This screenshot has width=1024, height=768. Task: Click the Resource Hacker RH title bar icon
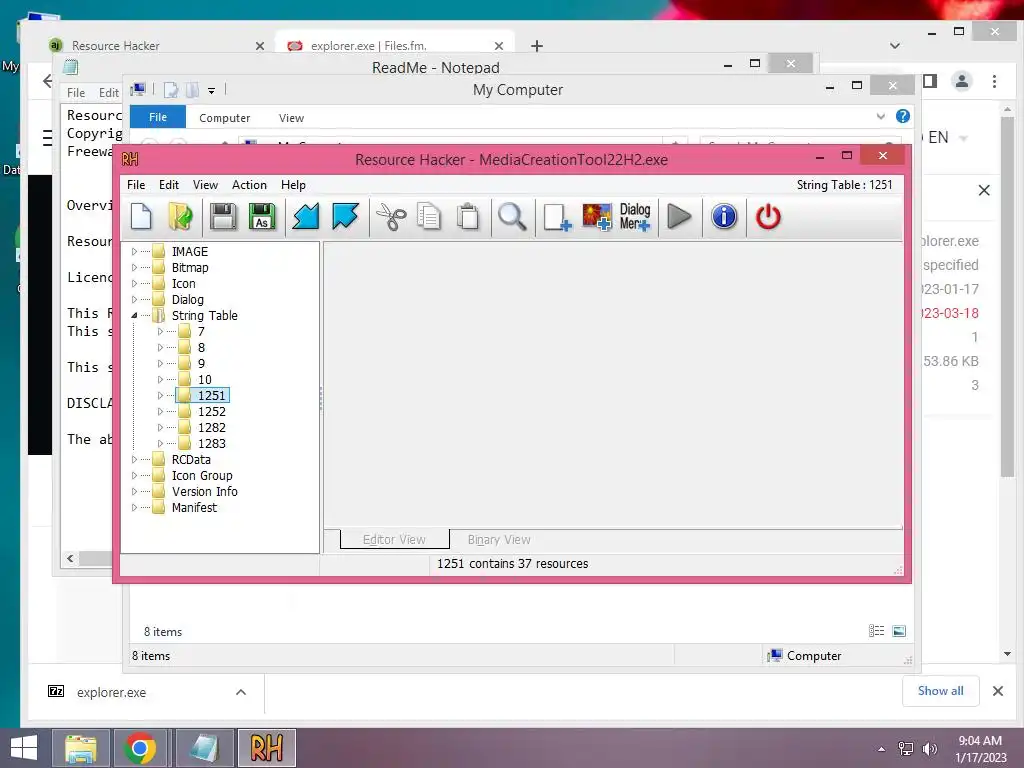pos(130,159)
